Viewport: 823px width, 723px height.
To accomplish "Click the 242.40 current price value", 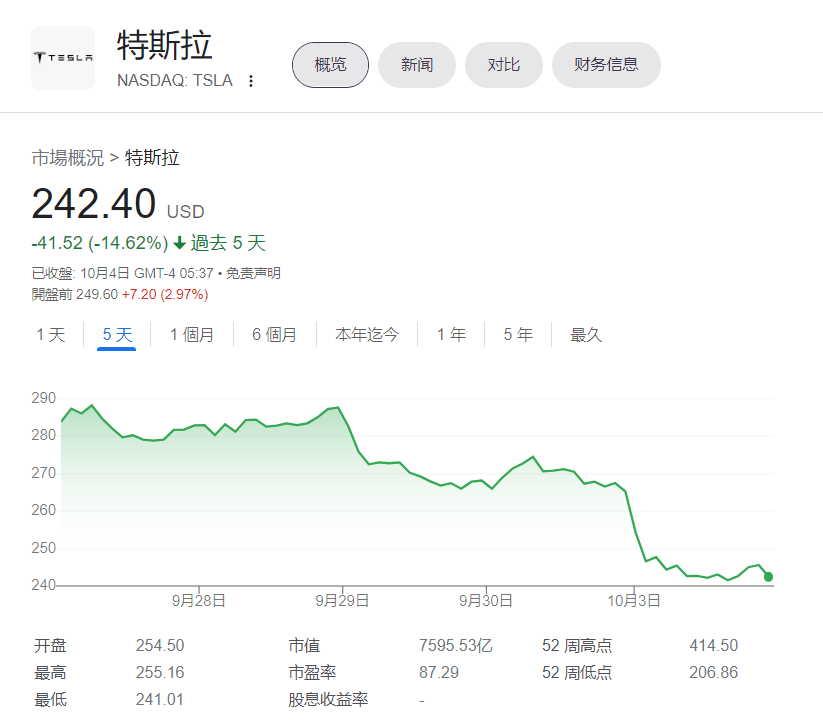I will pos(94,204).
